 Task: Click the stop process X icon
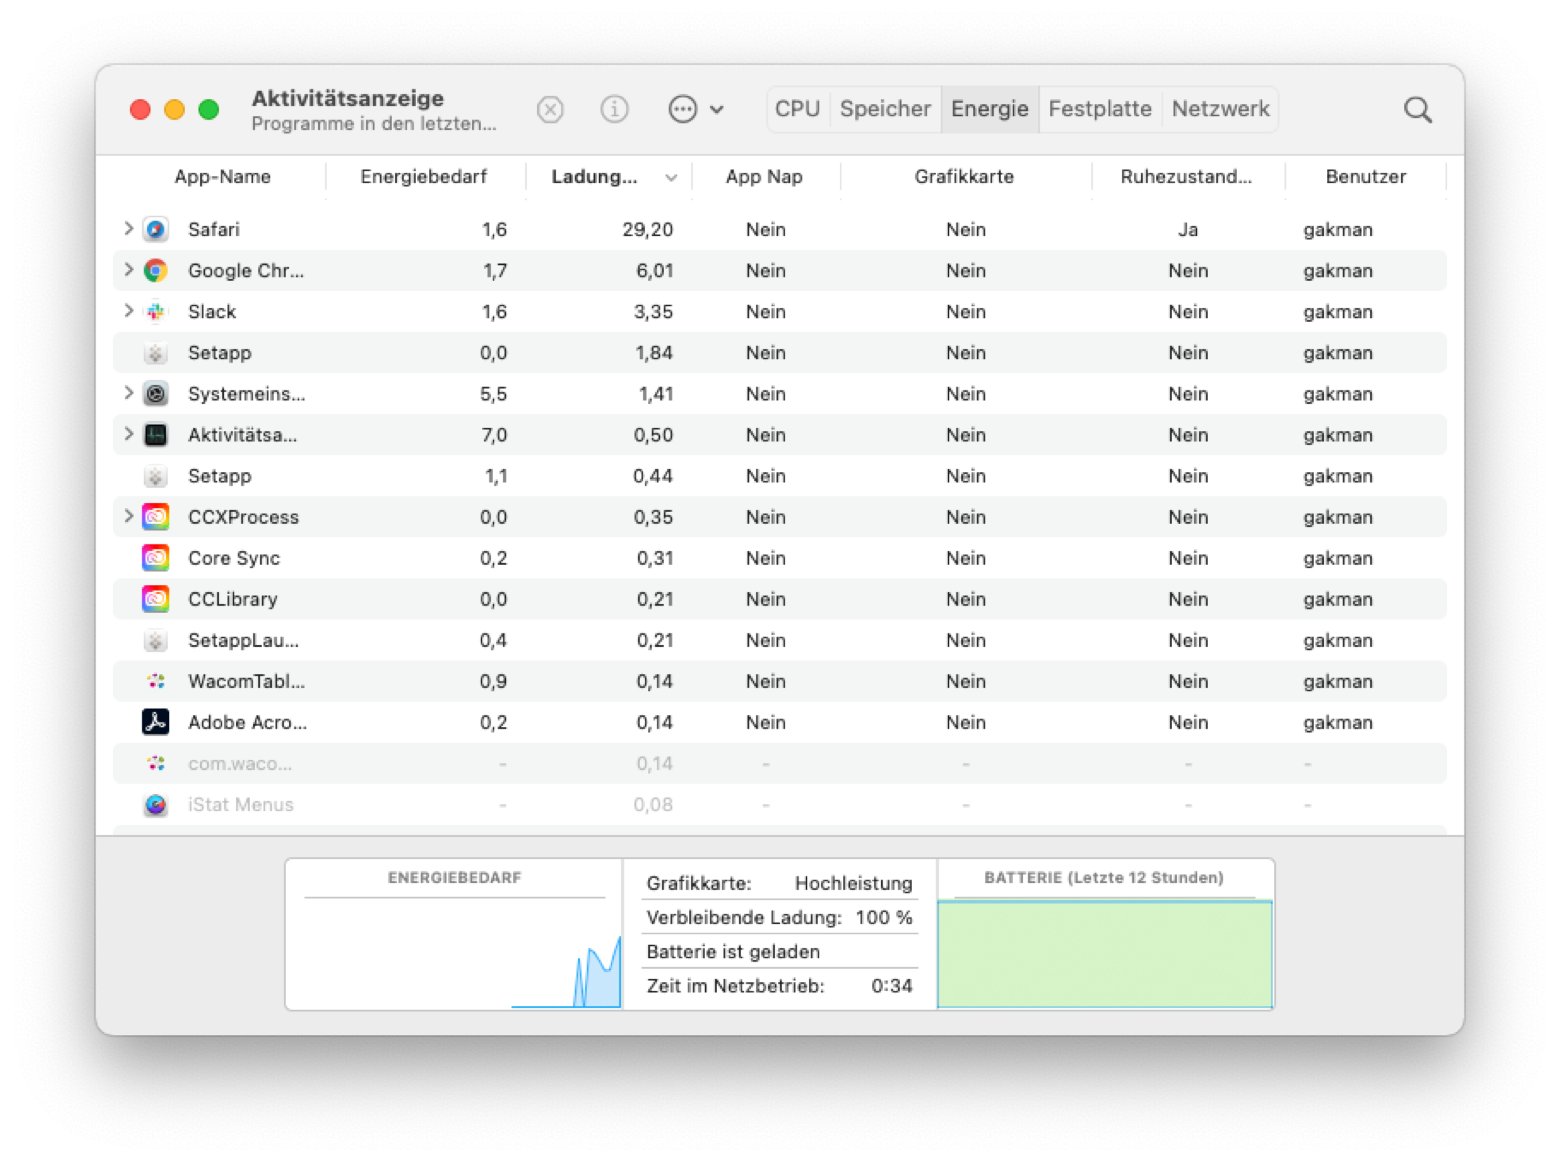pos(550,109)
